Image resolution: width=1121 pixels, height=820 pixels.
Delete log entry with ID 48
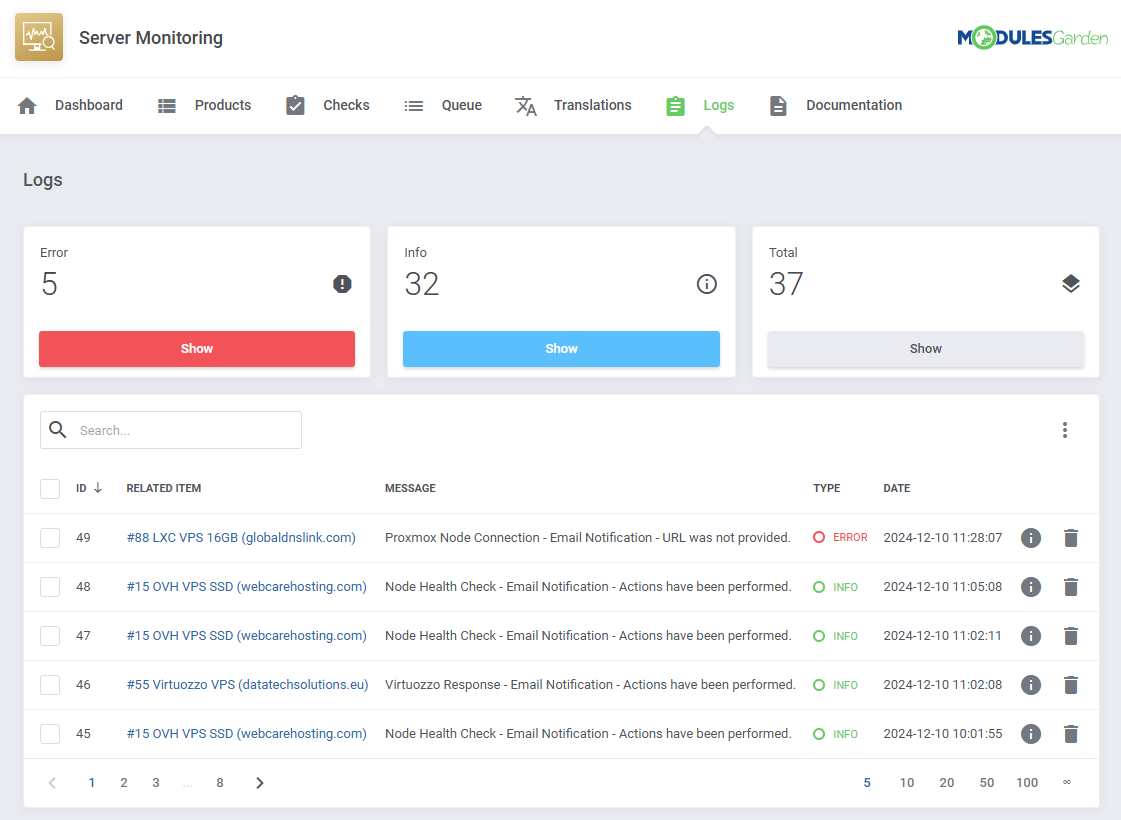[1070, 587]
